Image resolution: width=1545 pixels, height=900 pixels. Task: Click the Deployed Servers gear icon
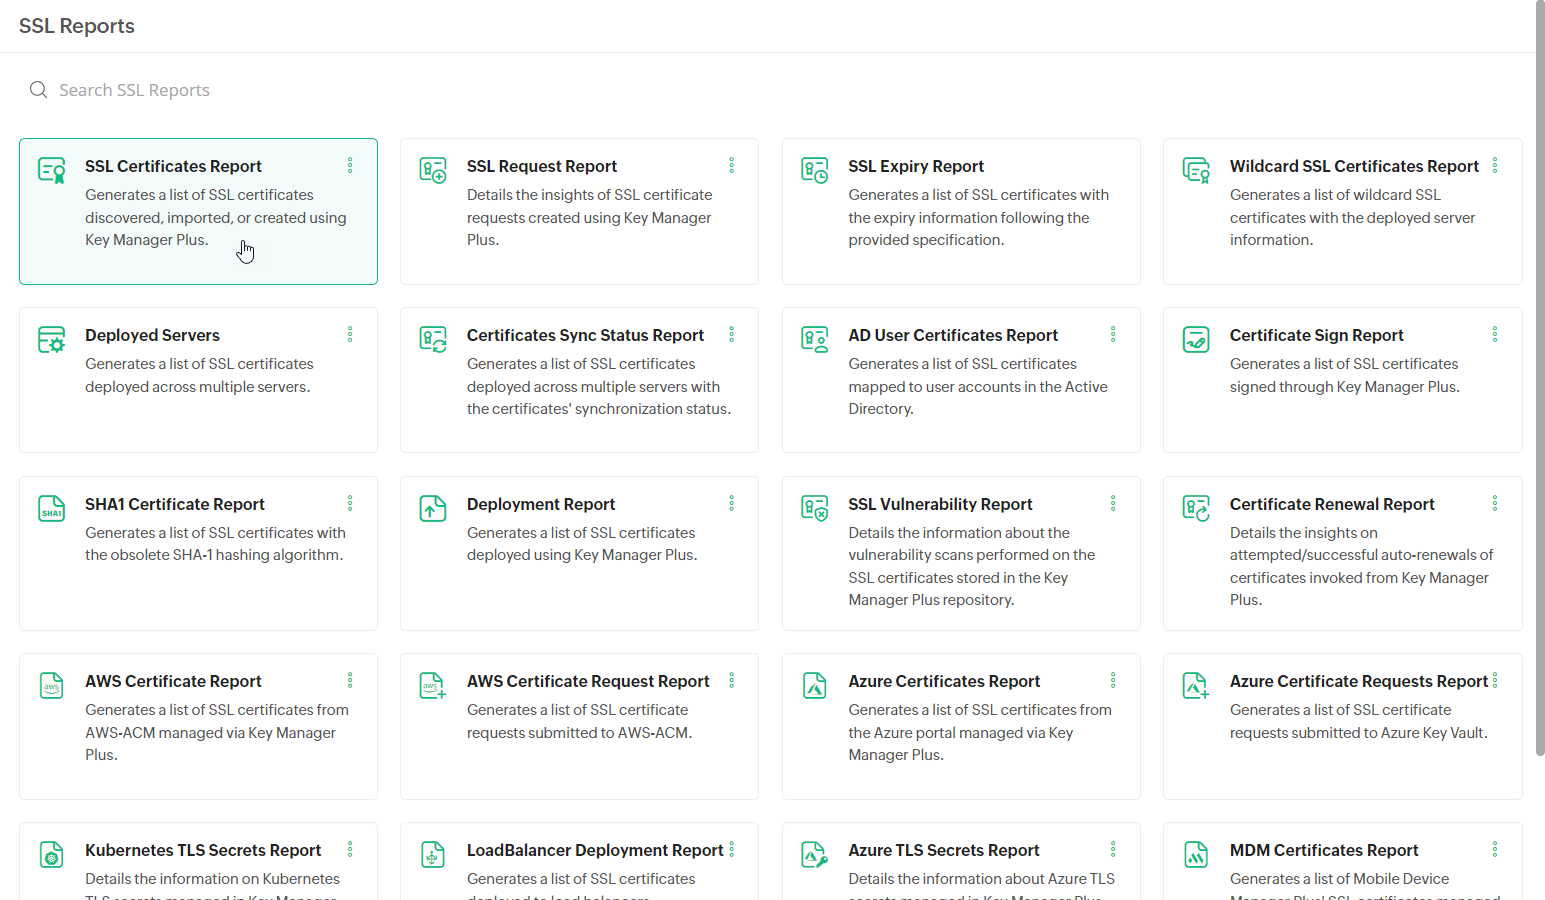(x=52, y=339)
